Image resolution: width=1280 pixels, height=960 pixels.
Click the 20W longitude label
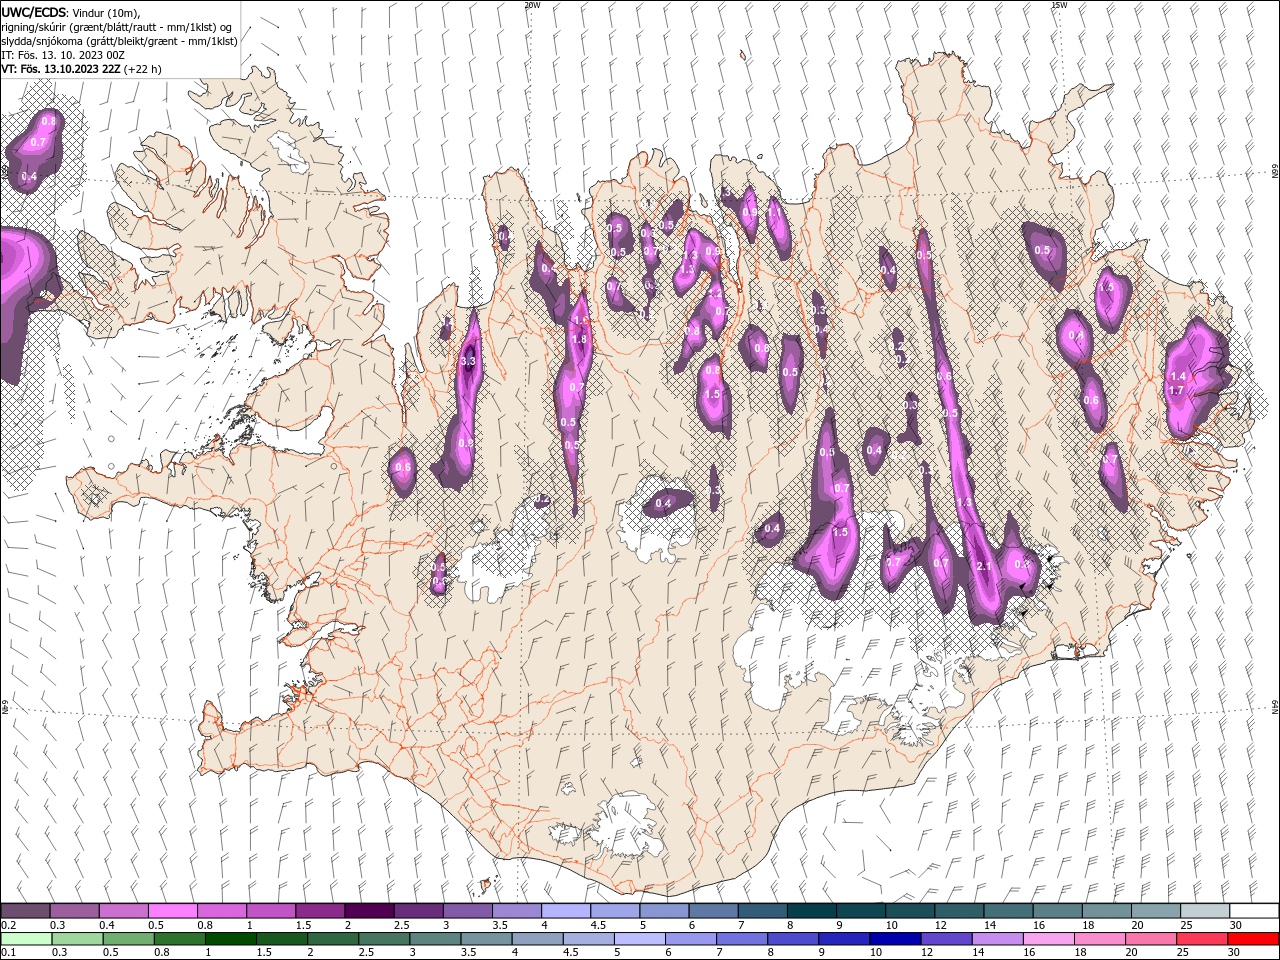point(532,5)
